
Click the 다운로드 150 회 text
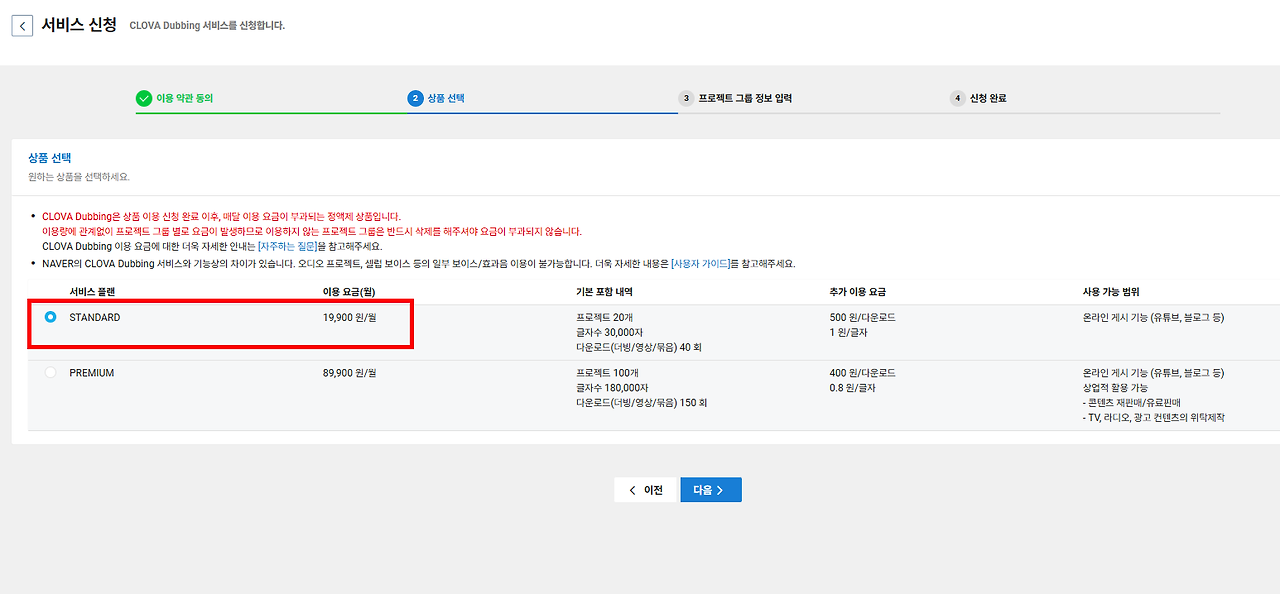pos(643,402)
